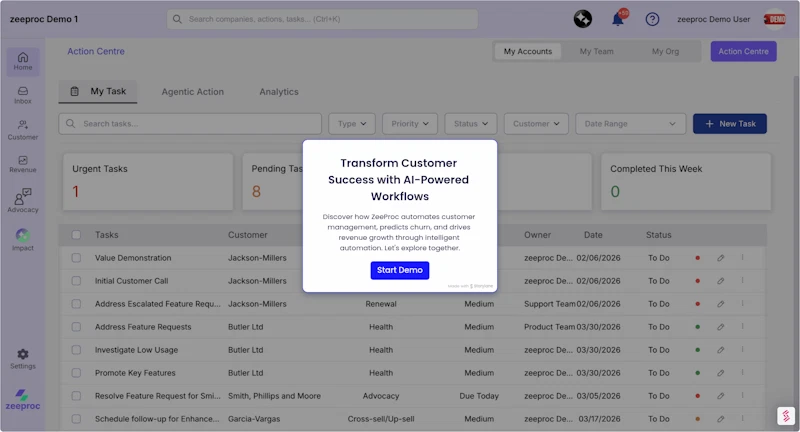Open more options for Promote Key Features row

742,372
